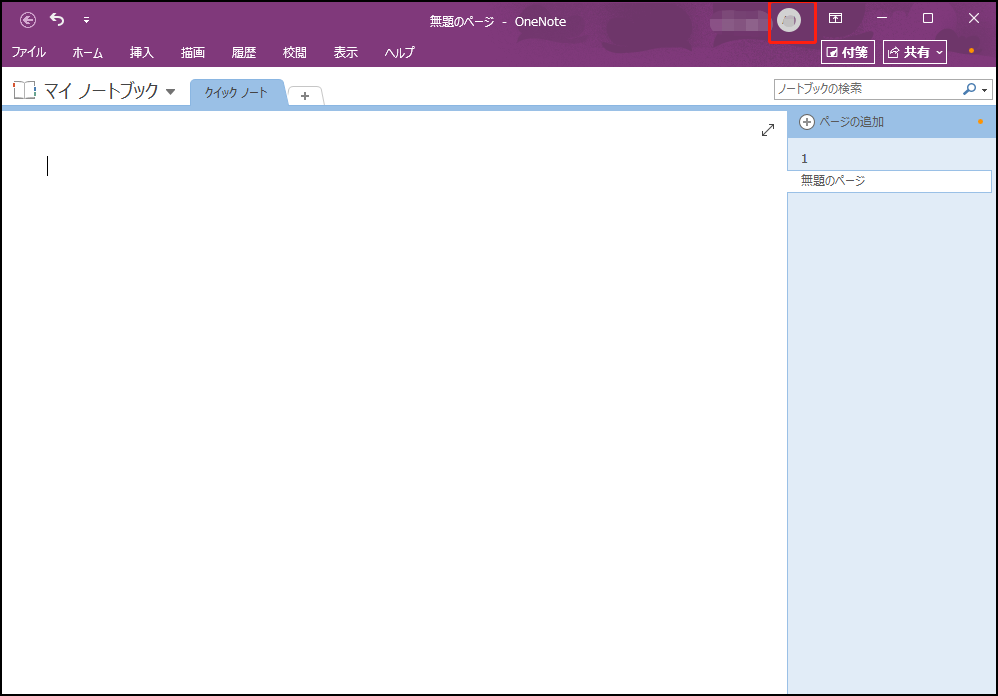Open the Quick Access Toolbar customize arrow
The height and width of the screenshot is (696, 998).
[86, 20]
